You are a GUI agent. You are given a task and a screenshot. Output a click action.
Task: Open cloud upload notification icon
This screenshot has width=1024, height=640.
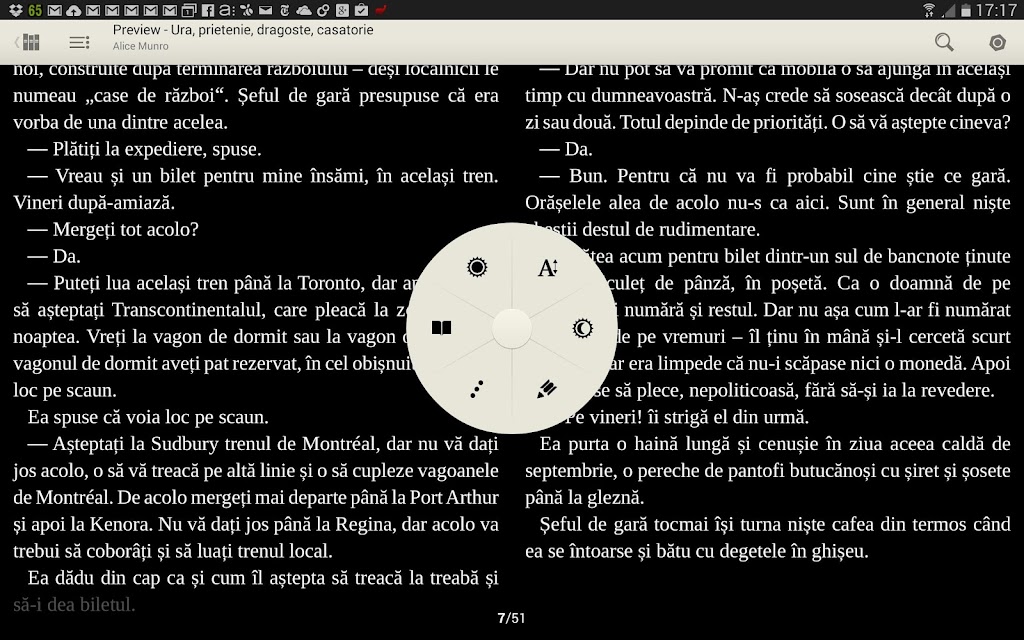click(74, 11)
